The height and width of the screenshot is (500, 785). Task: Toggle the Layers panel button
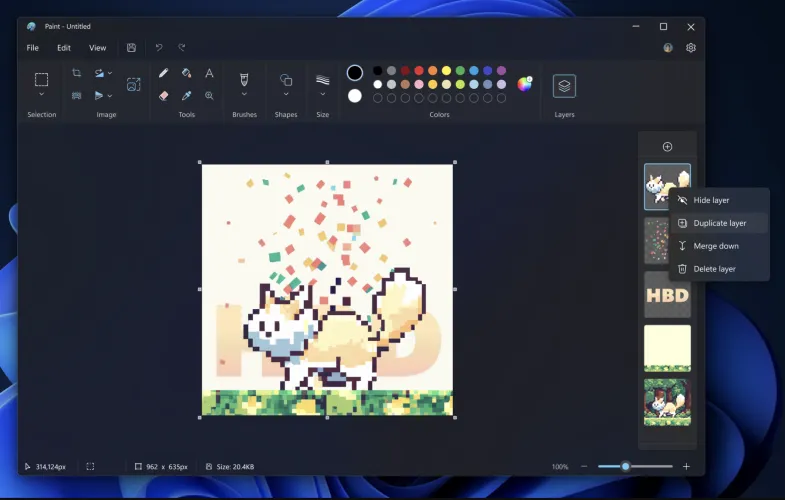coord(564,86)
